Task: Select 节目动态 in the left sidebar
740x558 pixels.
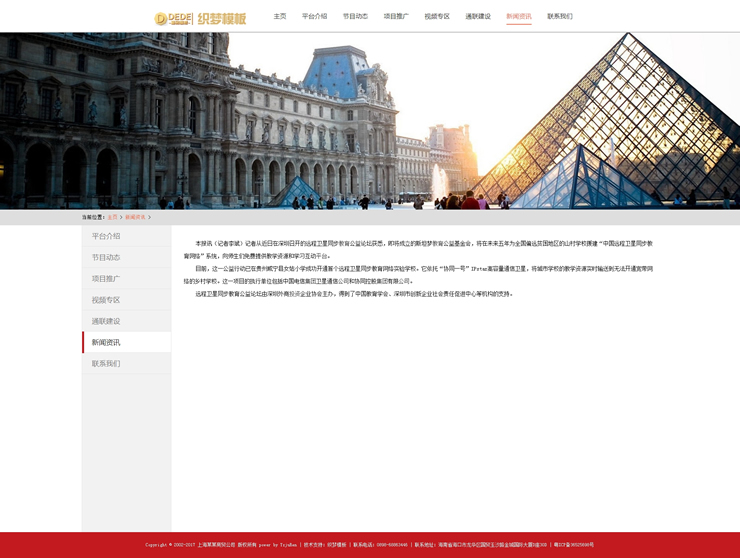Action: click(x=106, y=258)
